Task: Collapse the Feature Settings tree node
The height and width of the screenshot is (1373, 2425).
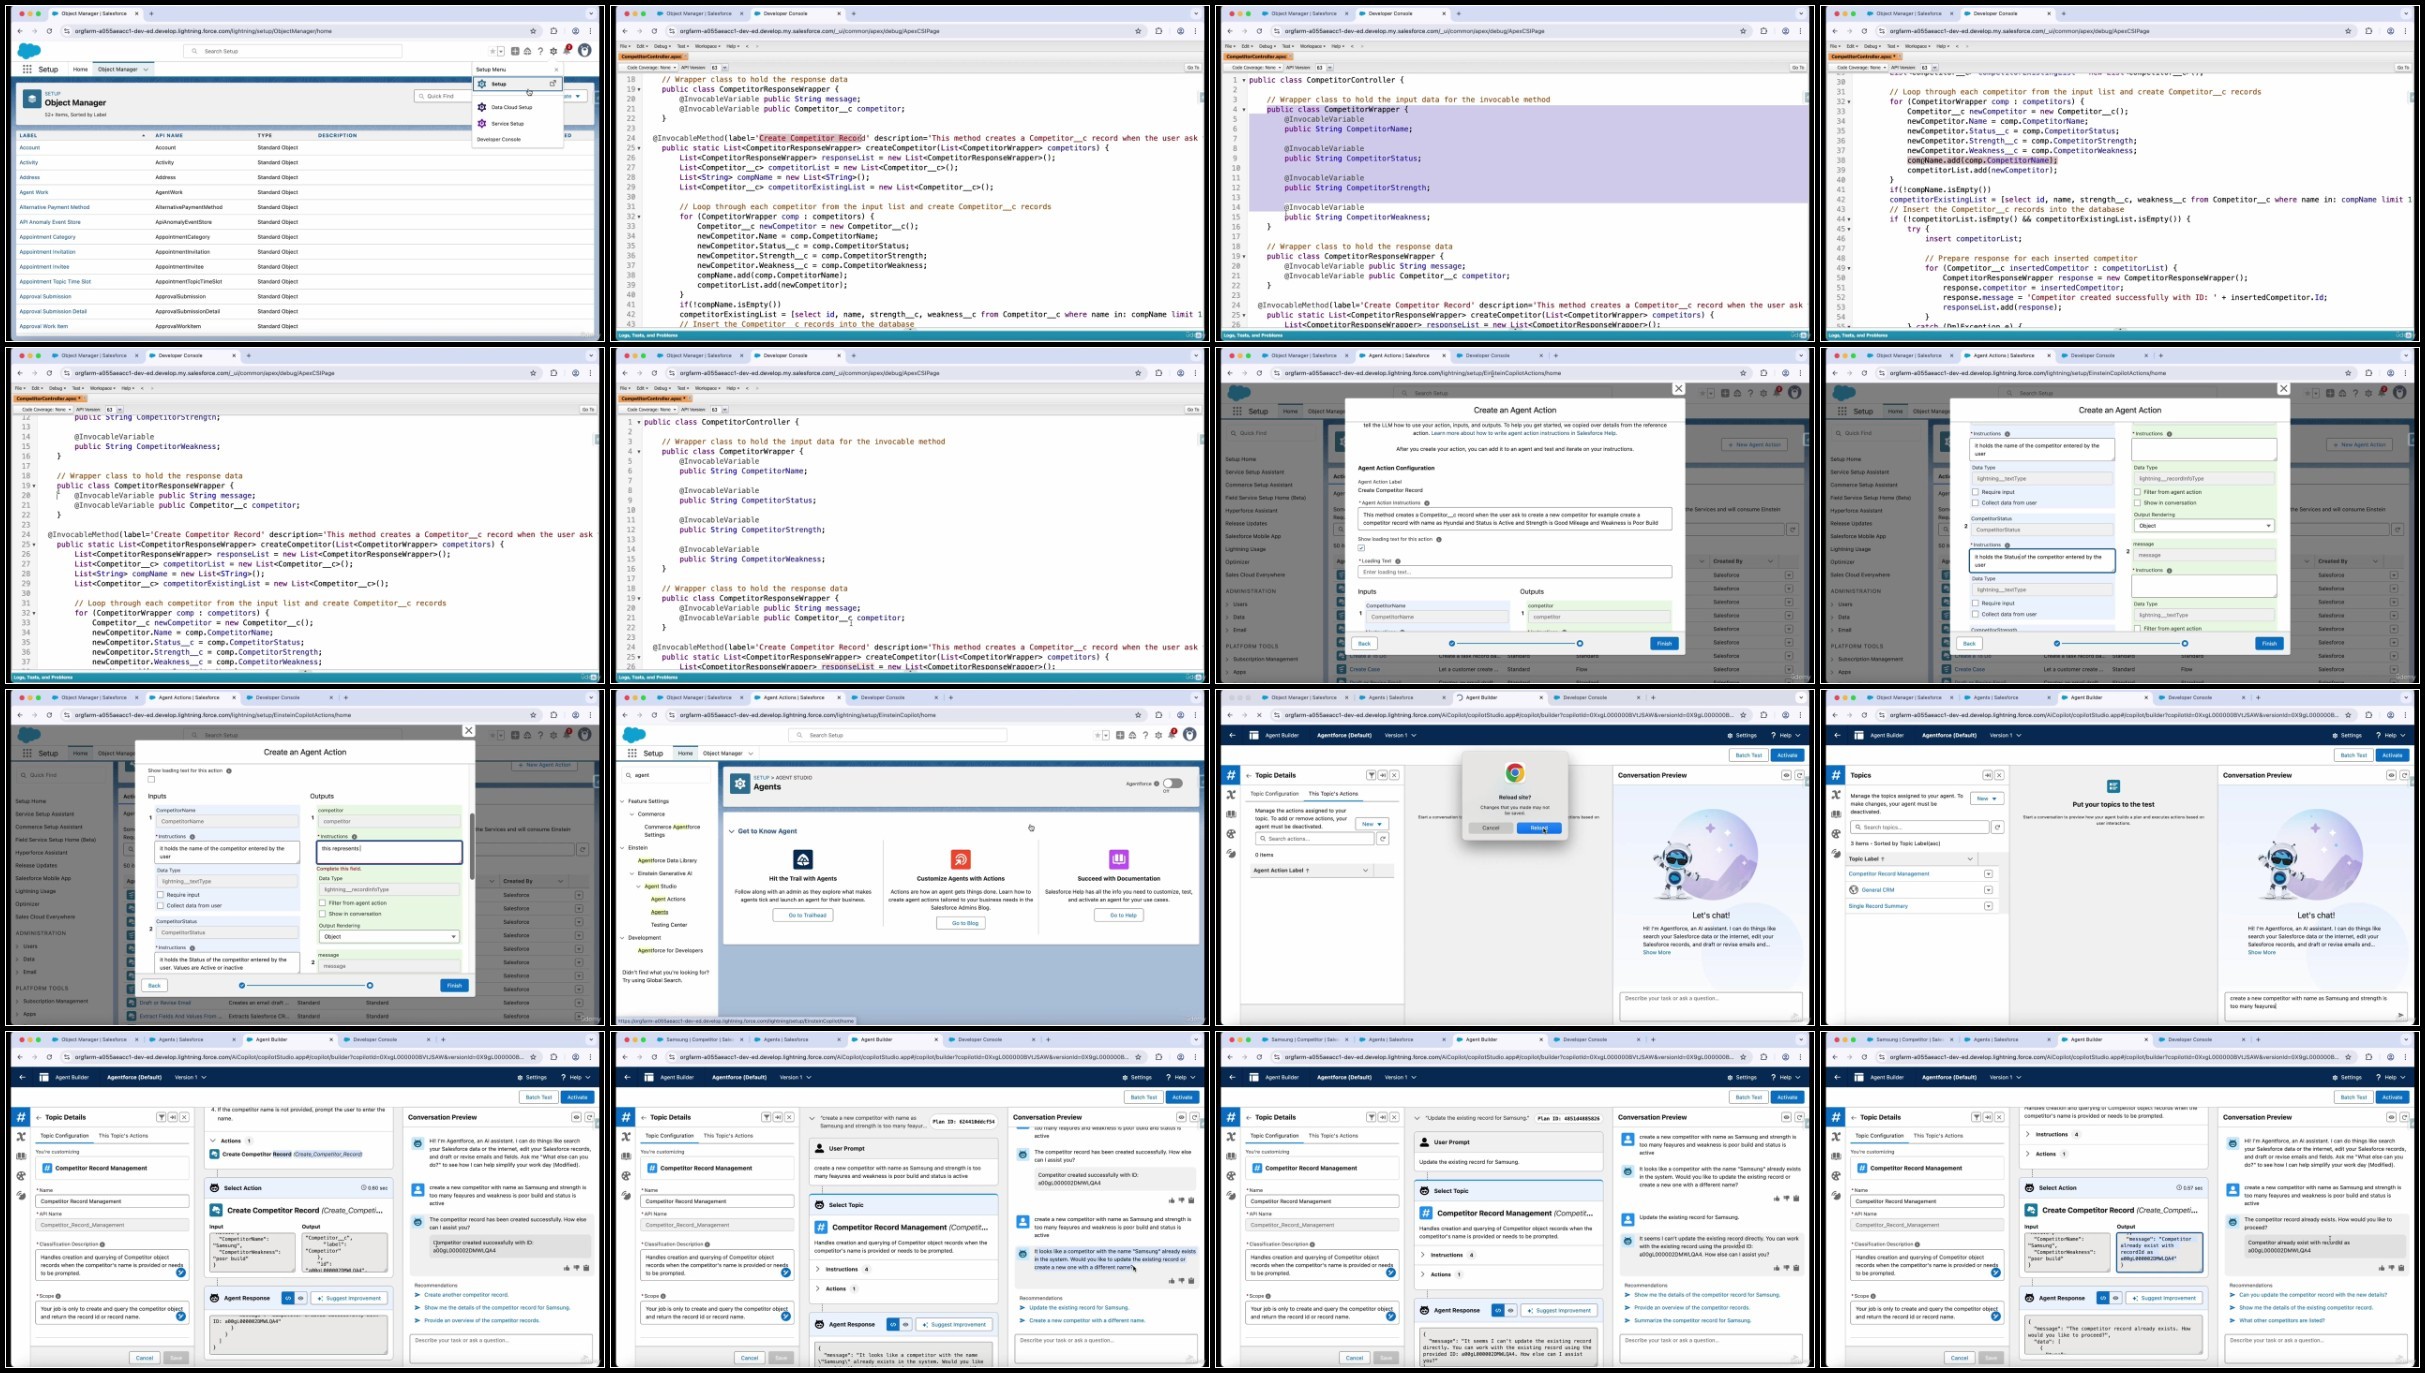Action: click(x=623, y=801)
